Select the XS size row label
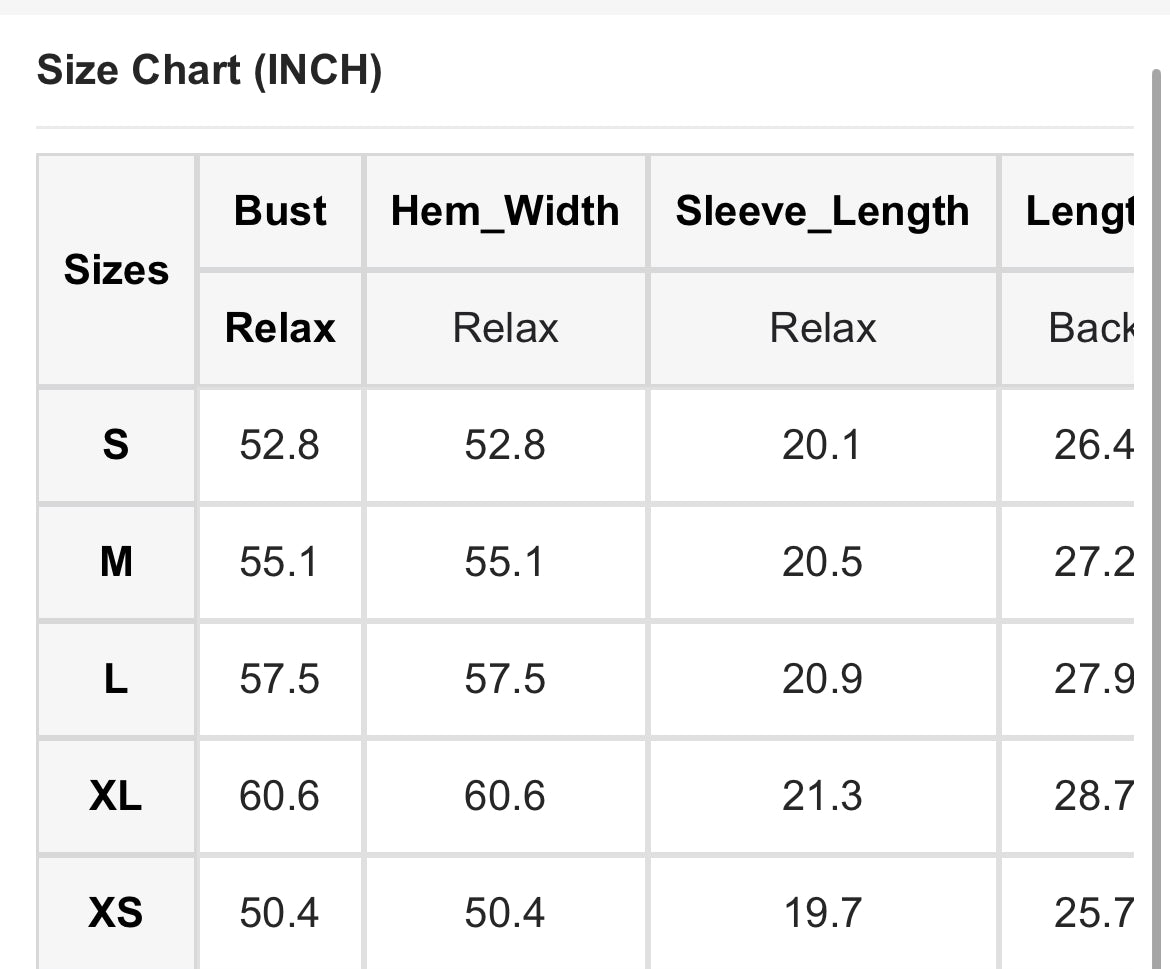The width and height of the screenshot is (1170, 969). (116, 913)
